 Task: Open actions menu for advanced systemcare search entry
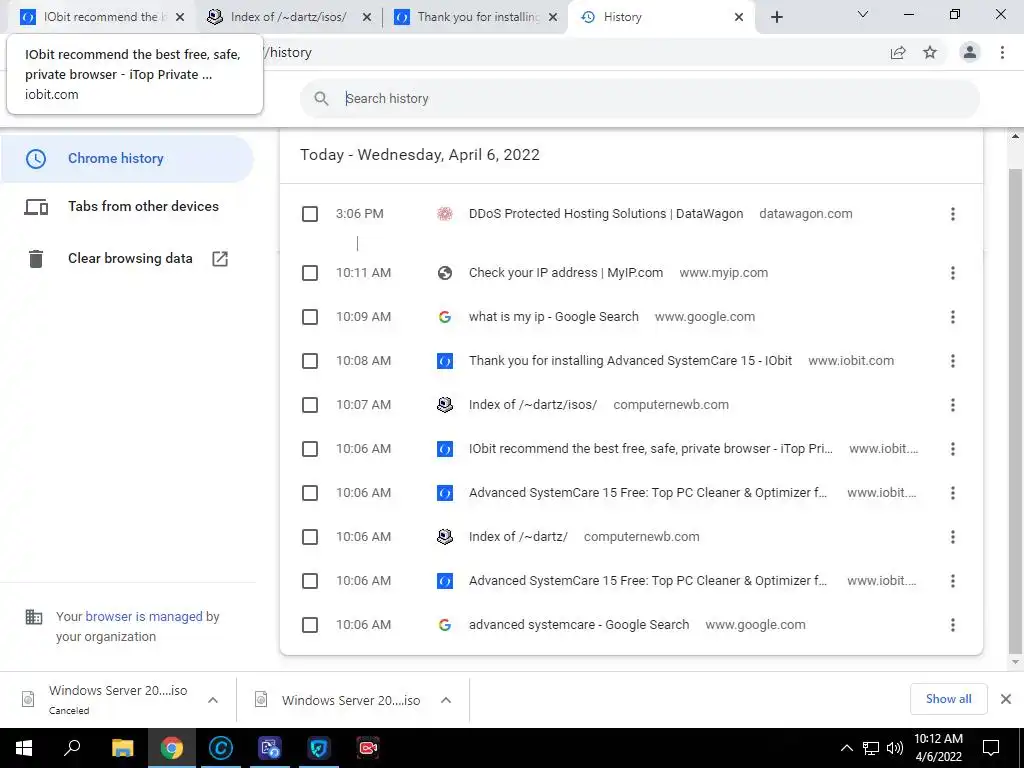point(953,625)
